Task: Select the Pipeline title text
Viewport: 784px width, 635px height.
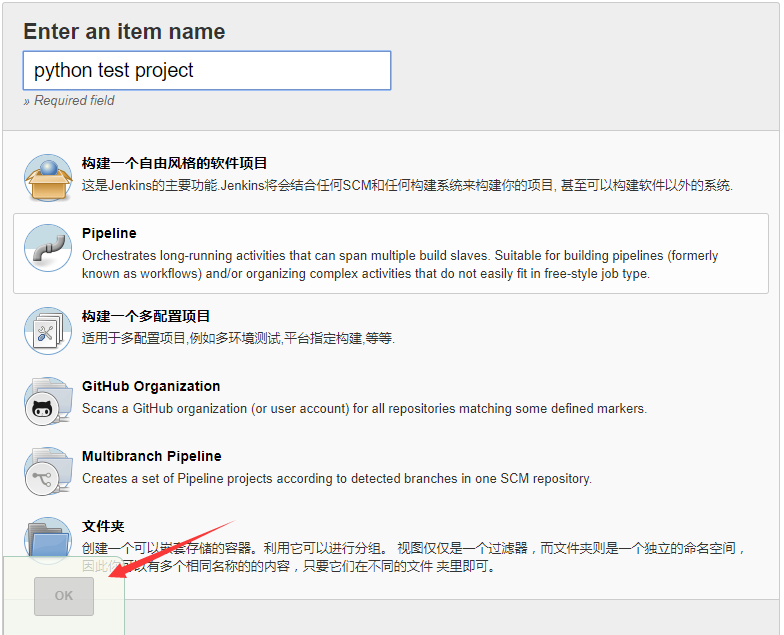Action: (109, 233)
